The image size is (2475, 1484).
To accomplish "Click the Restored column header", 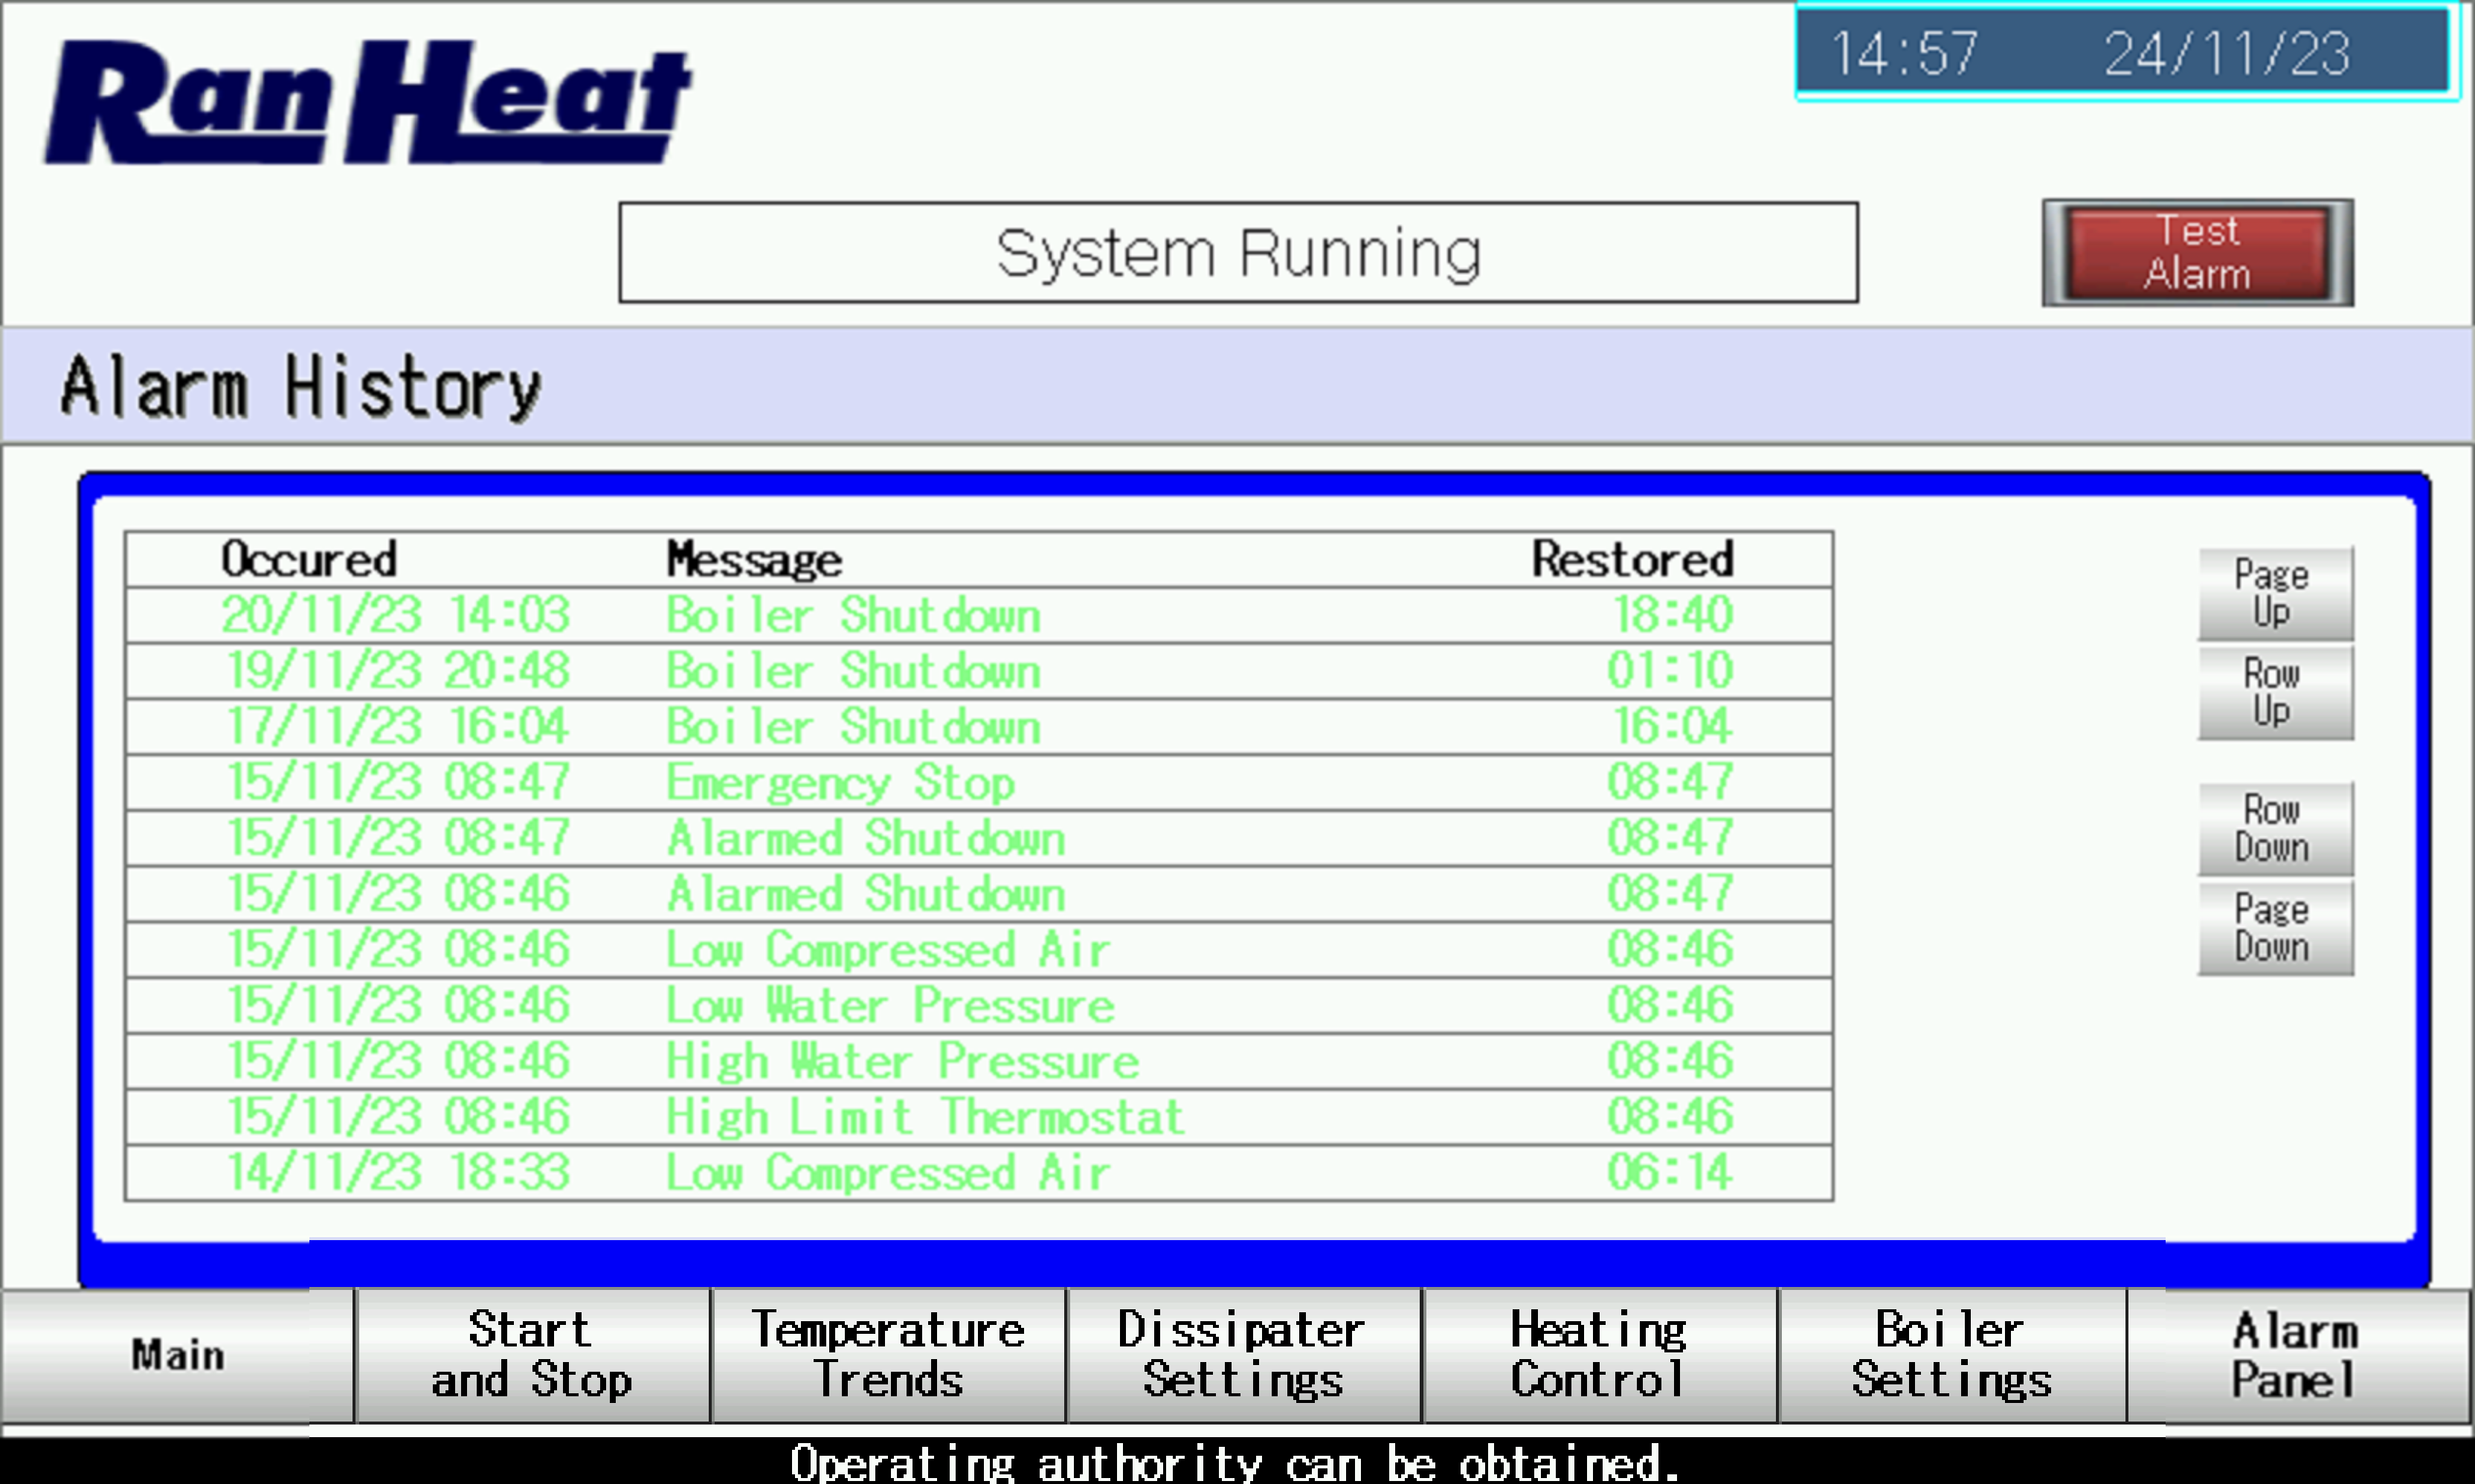I will tap(1632, 559).
